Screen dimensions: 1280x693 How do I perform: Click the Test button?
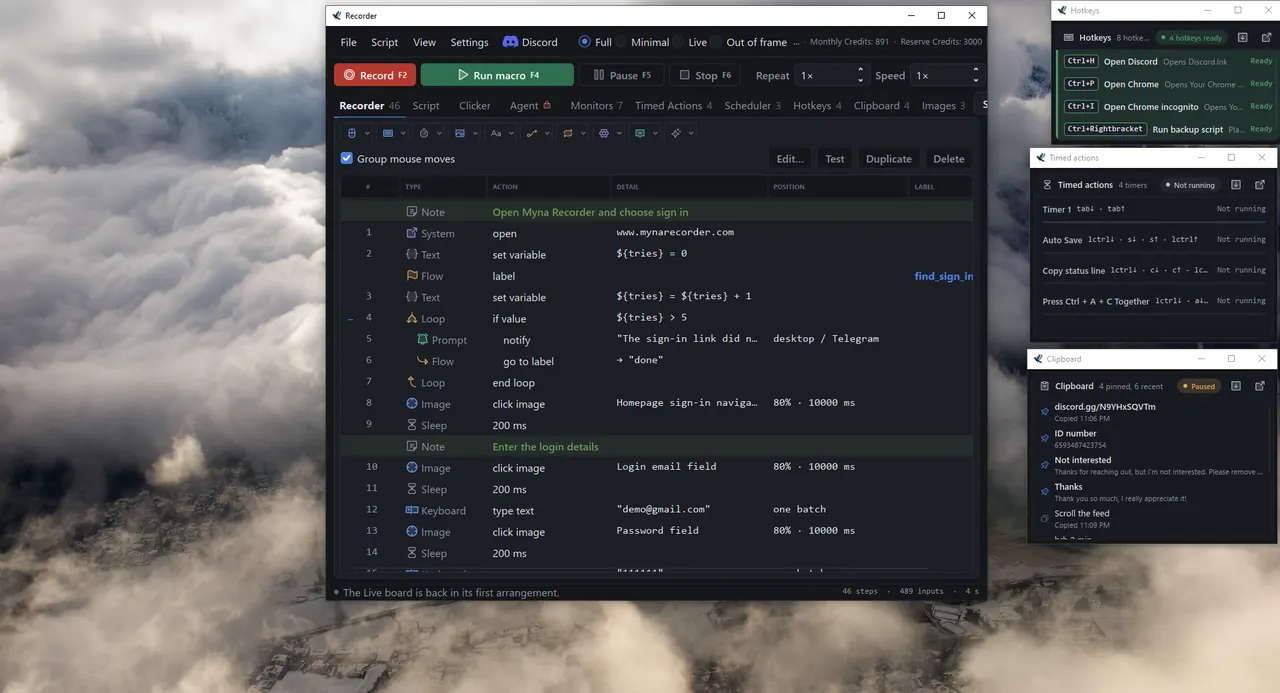[x=835, y=158]
